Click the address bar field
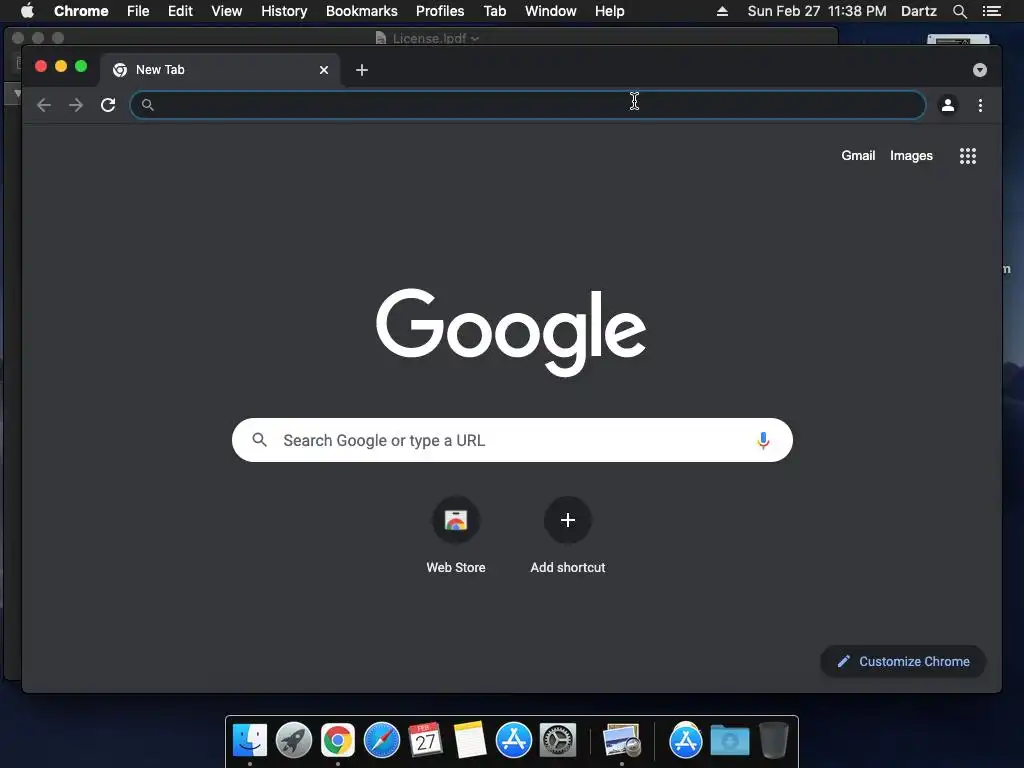The image size is (1024, 768). 528,105
